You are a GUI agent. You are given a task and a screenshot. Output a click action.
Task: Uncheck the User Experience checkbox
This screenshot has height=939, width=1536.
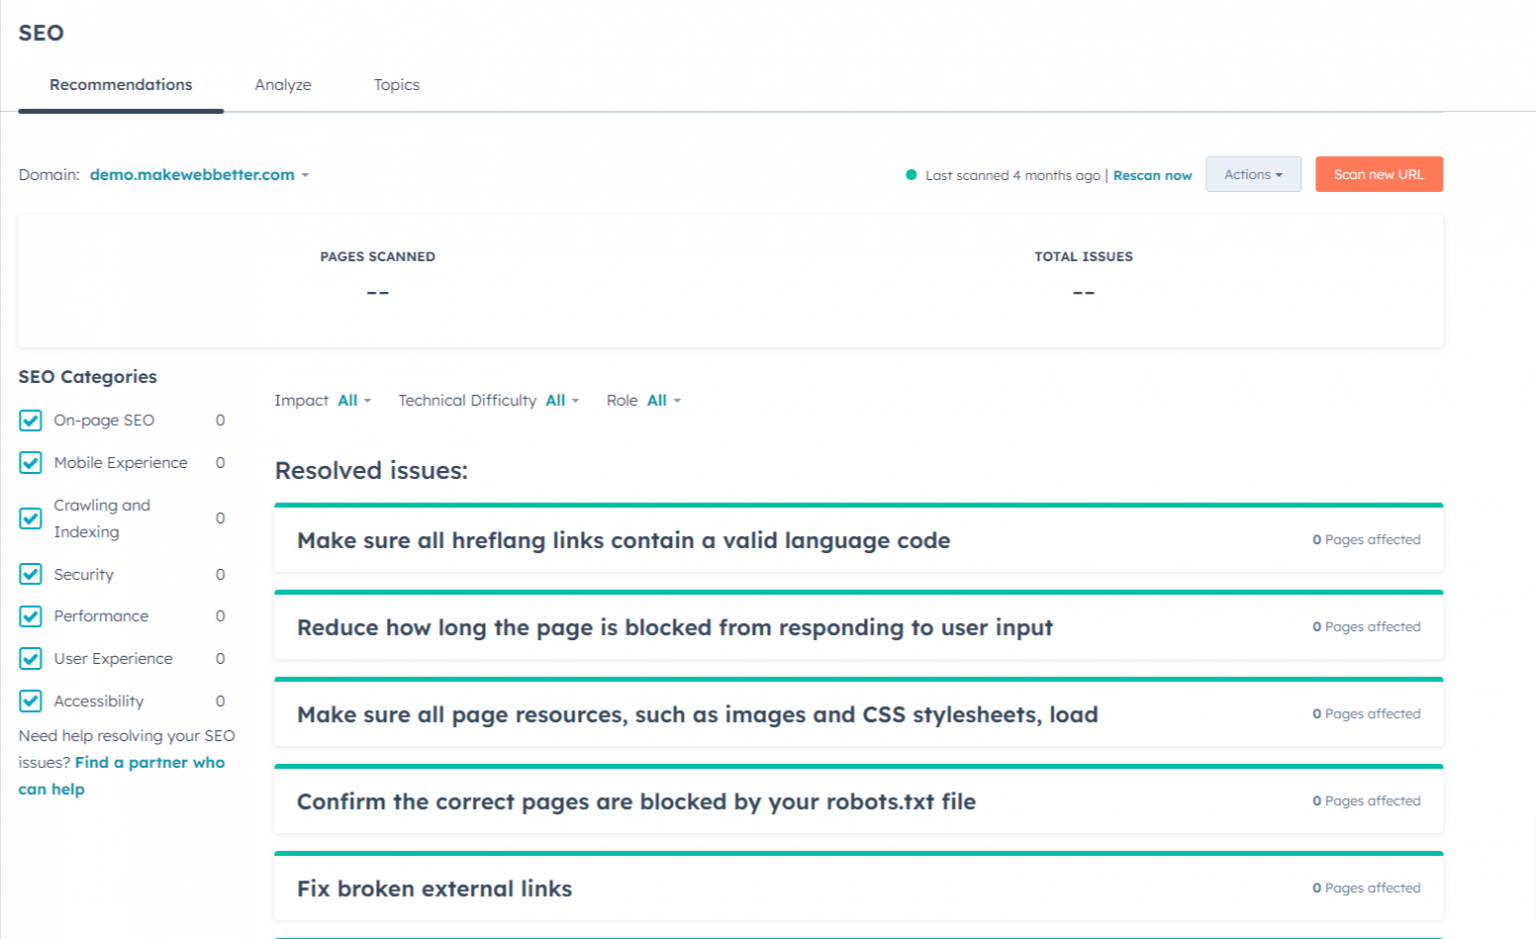tap(31, 659)
